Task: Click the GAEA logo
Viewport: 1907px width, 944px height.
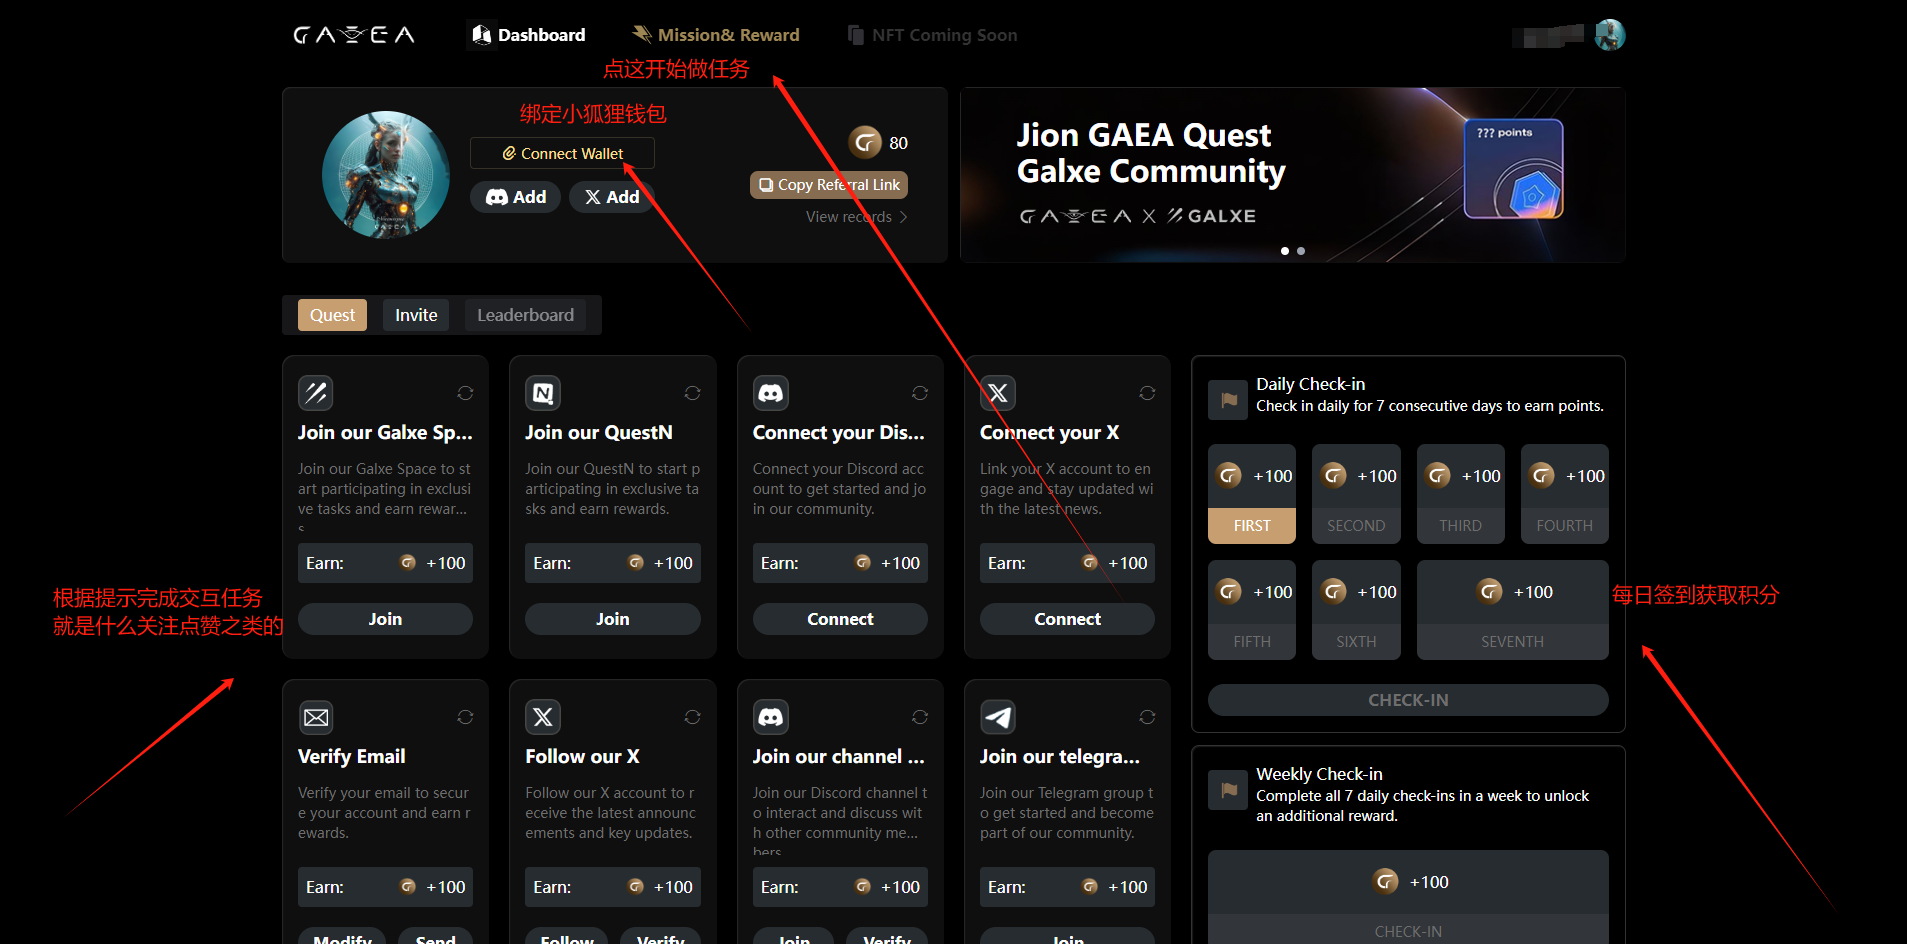Action: [x=354, y=35]
